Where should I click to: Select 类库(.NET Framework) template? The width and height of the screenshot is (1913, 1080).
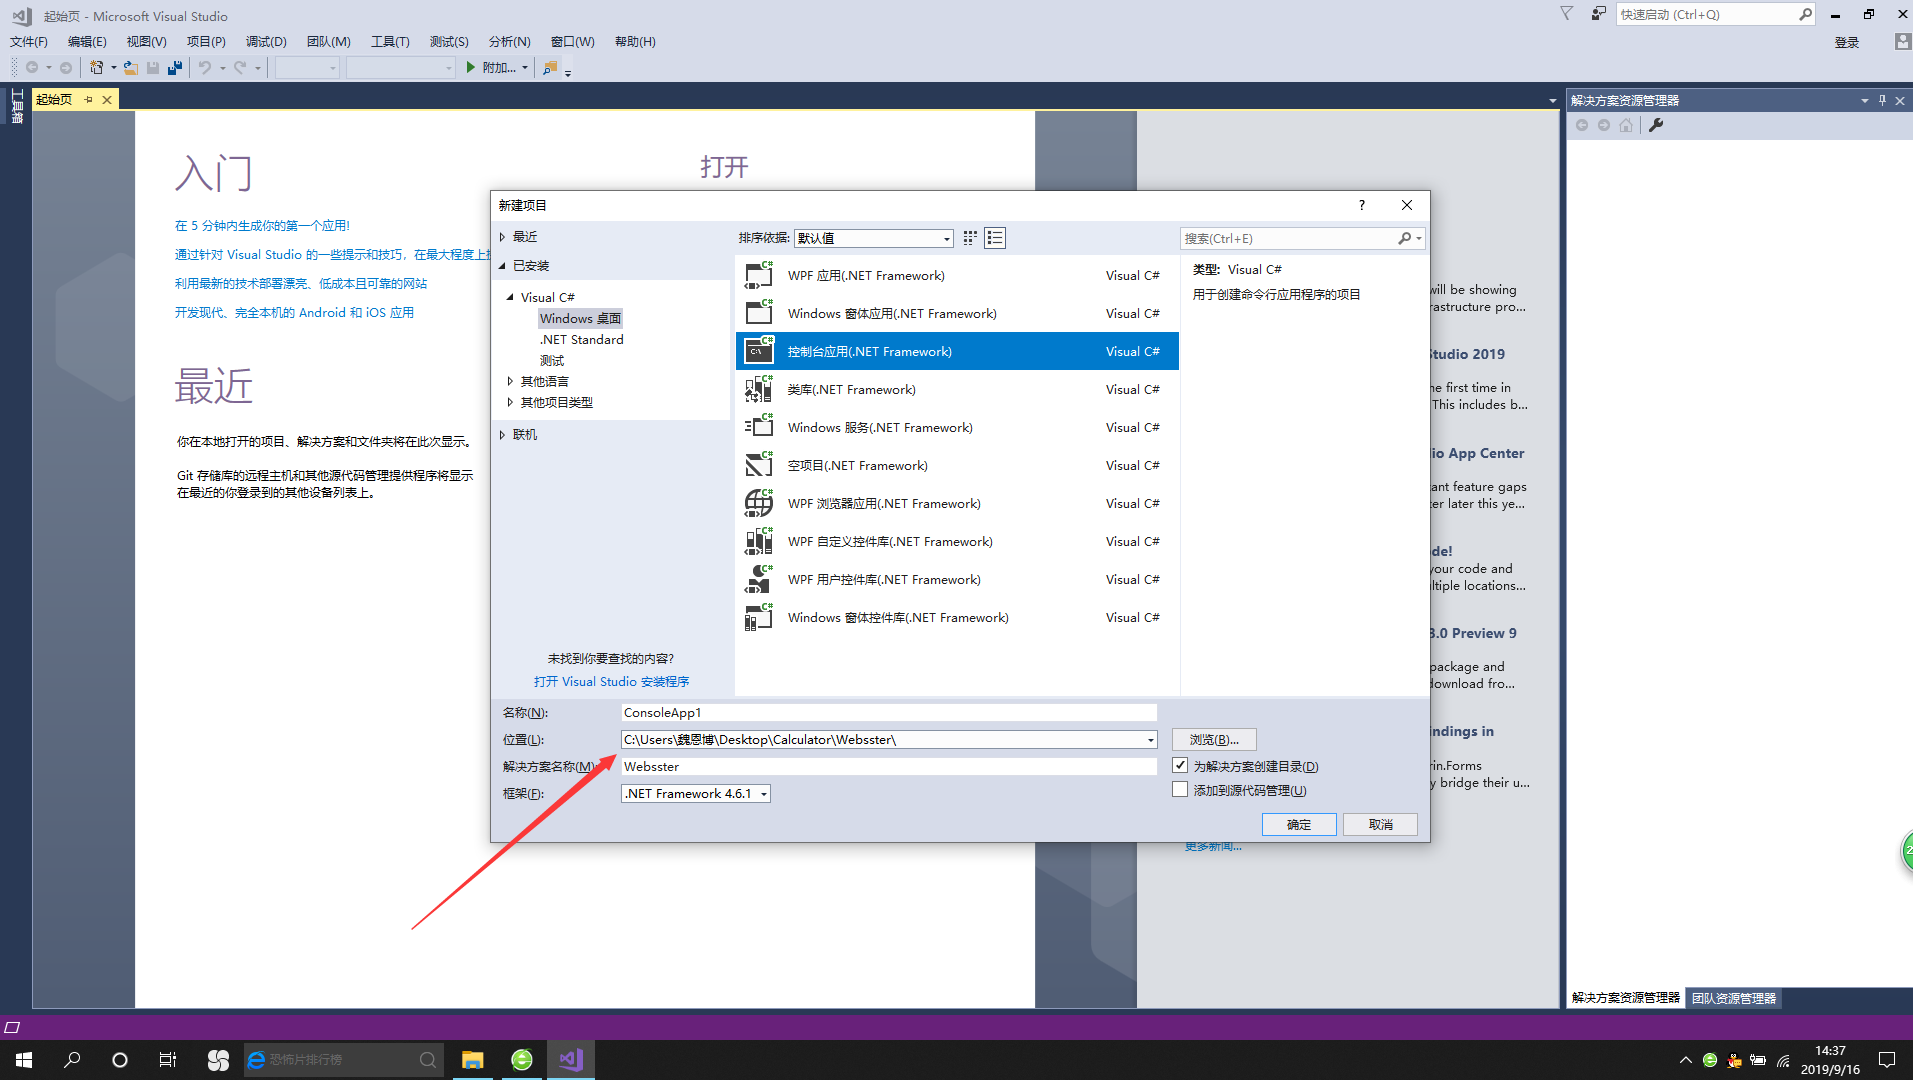tap(957, 389)
